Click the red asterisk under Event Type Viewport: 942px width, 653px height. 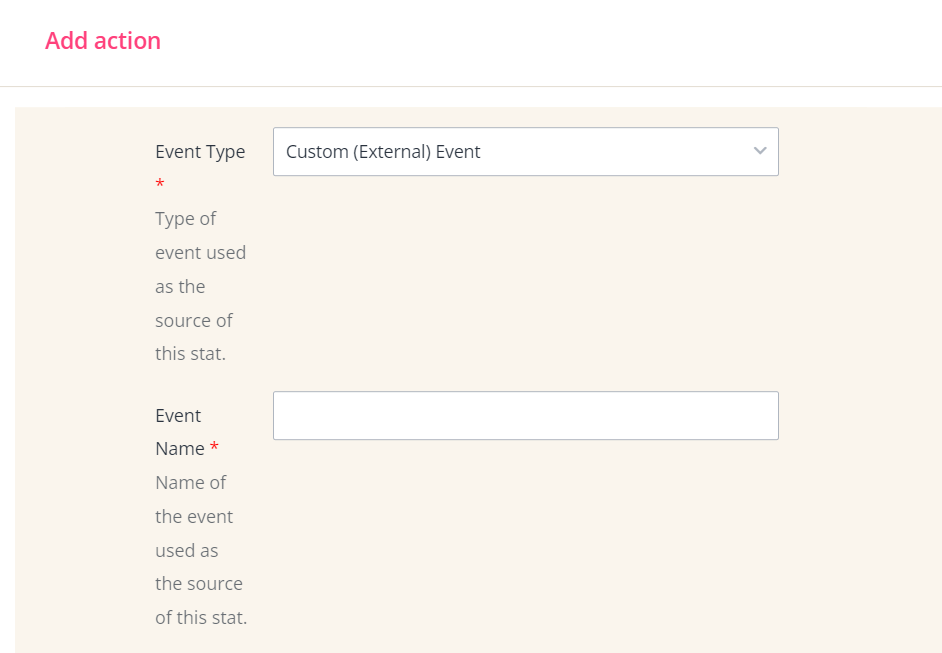[160, 184]
